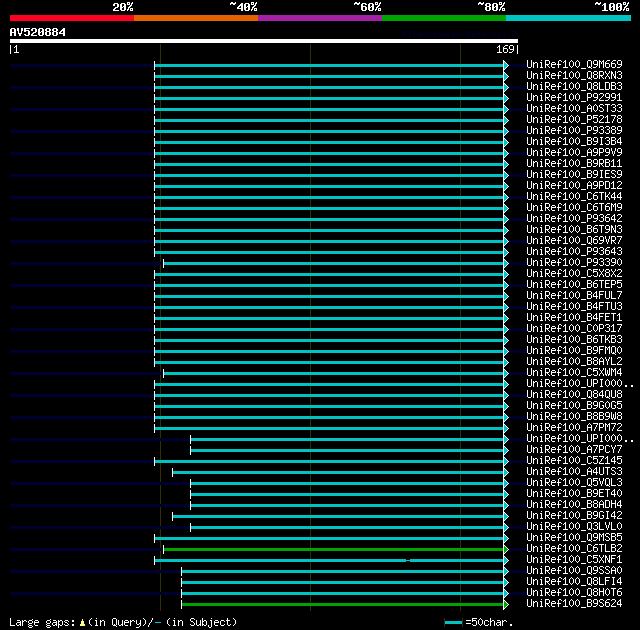Screen dimensions: 640x630
Task: Choose the UniRef100_A9PD12 entry
Action: (574, 186)
